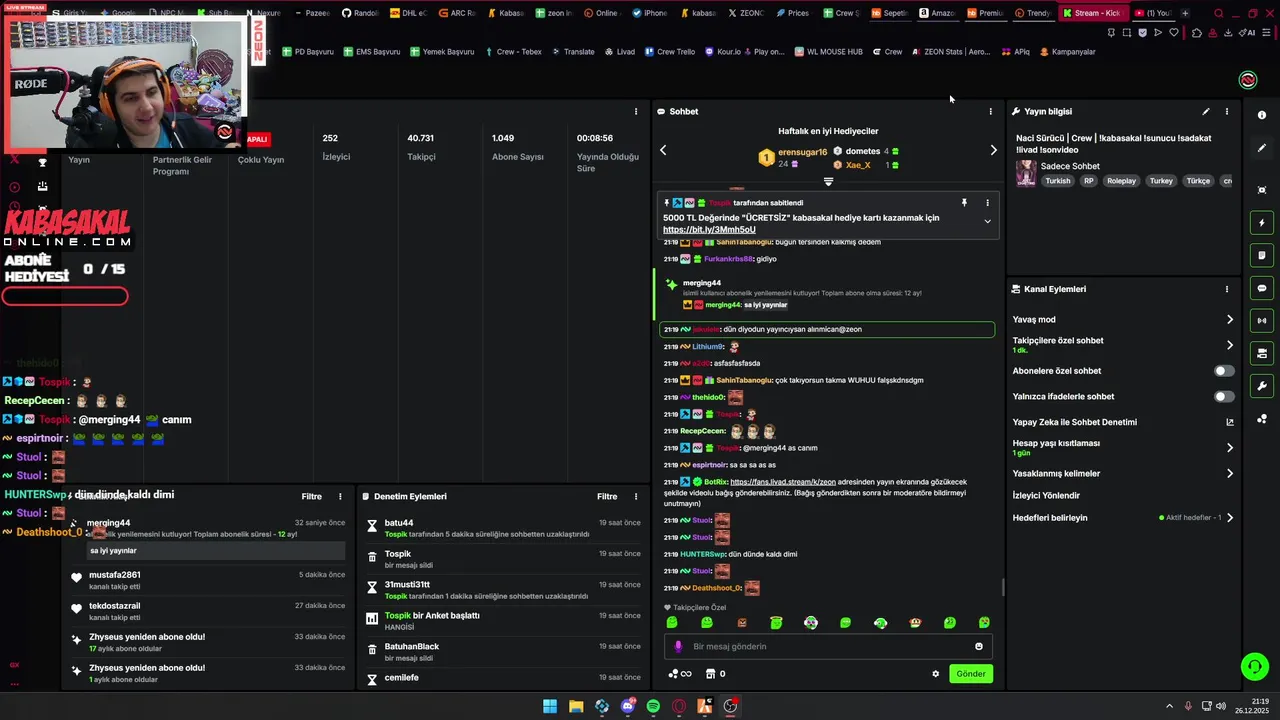Viewport: 1280px width, 720px height.
Task: Show next weekly top gifters
Action: click(x=993, y=150)
